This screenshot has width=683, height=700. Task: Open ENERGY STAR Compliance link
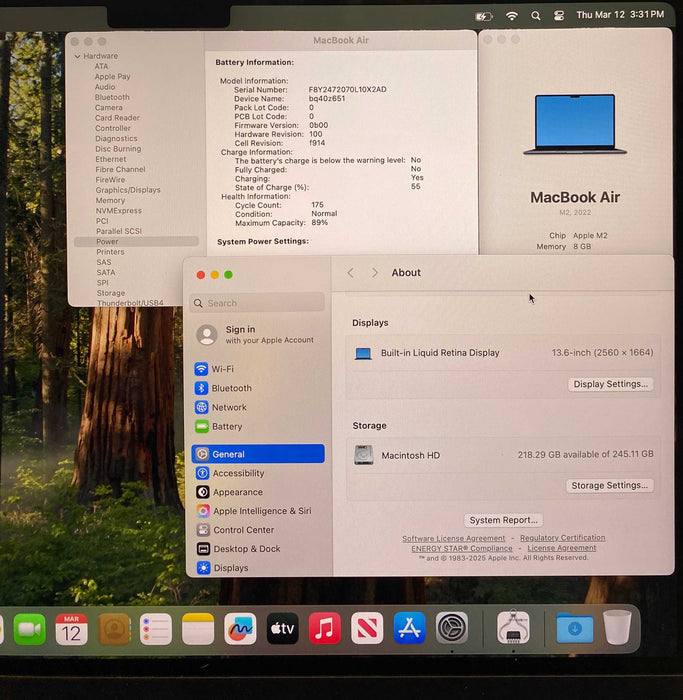click(x=462, y=548)
